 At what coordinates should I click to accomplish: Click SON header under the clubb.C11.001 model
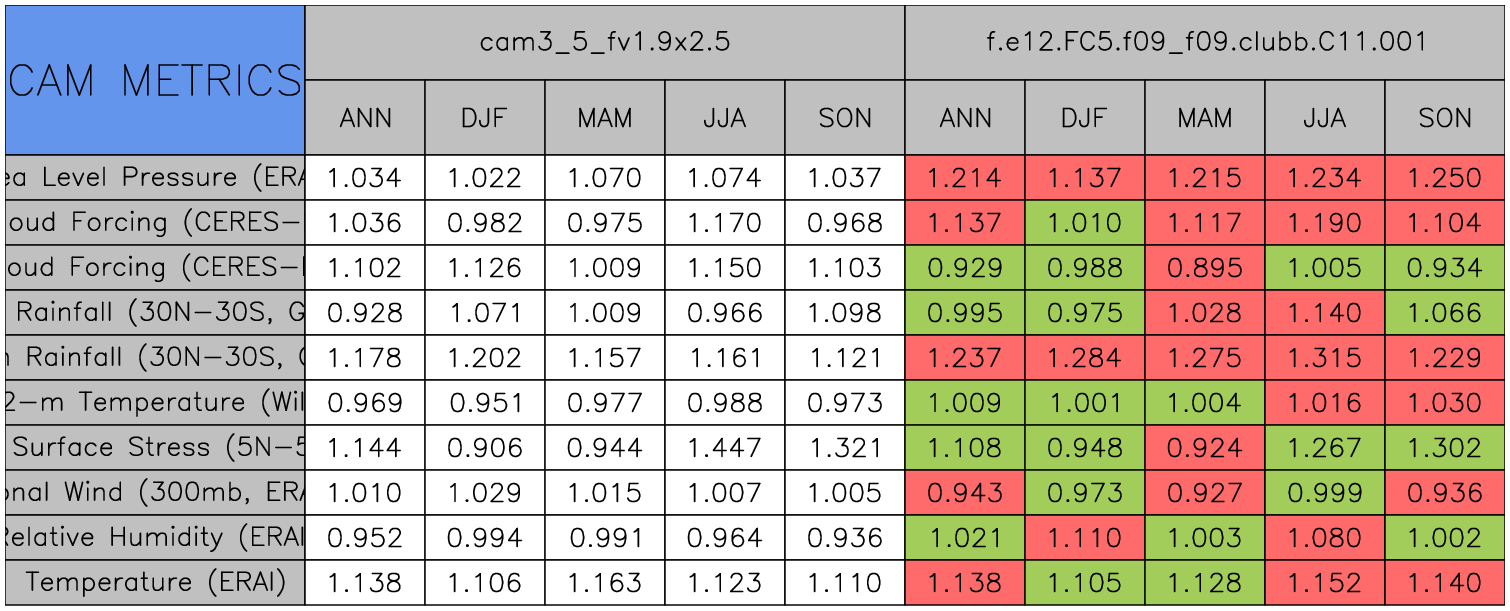pos(1445,118)
